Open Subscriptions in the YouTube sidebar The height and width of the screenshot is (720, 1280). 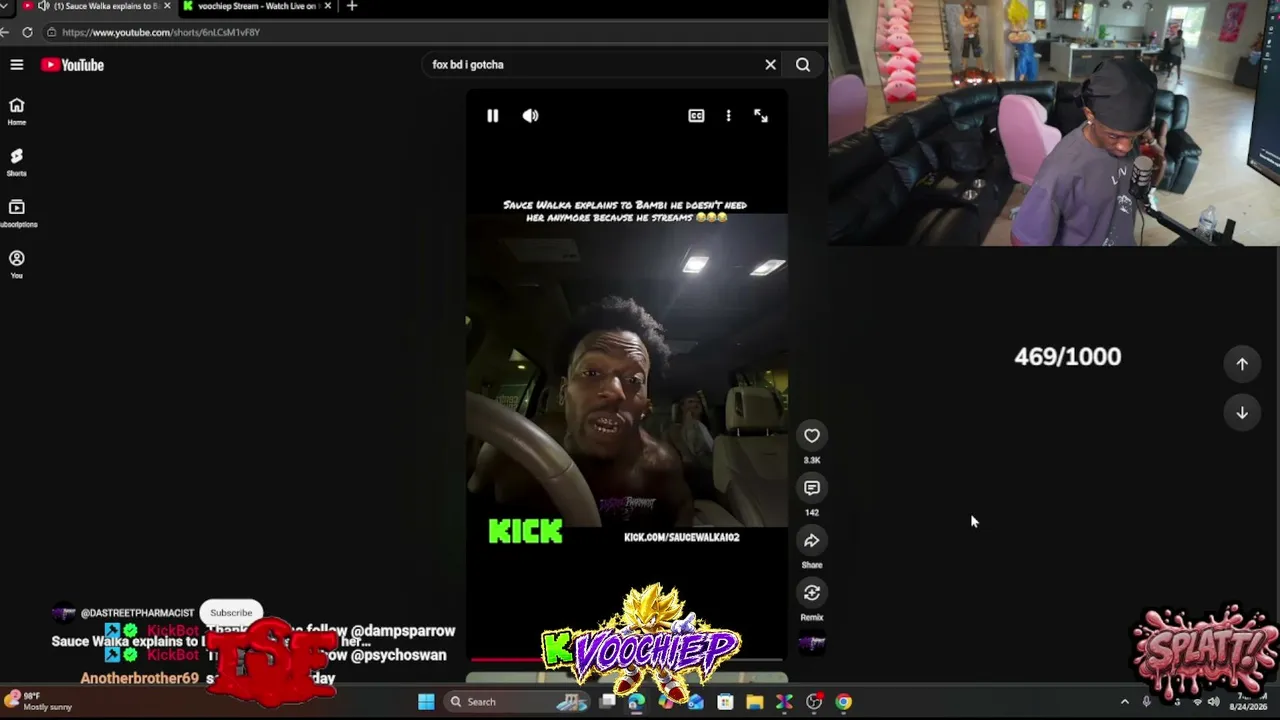pos(17,213)
